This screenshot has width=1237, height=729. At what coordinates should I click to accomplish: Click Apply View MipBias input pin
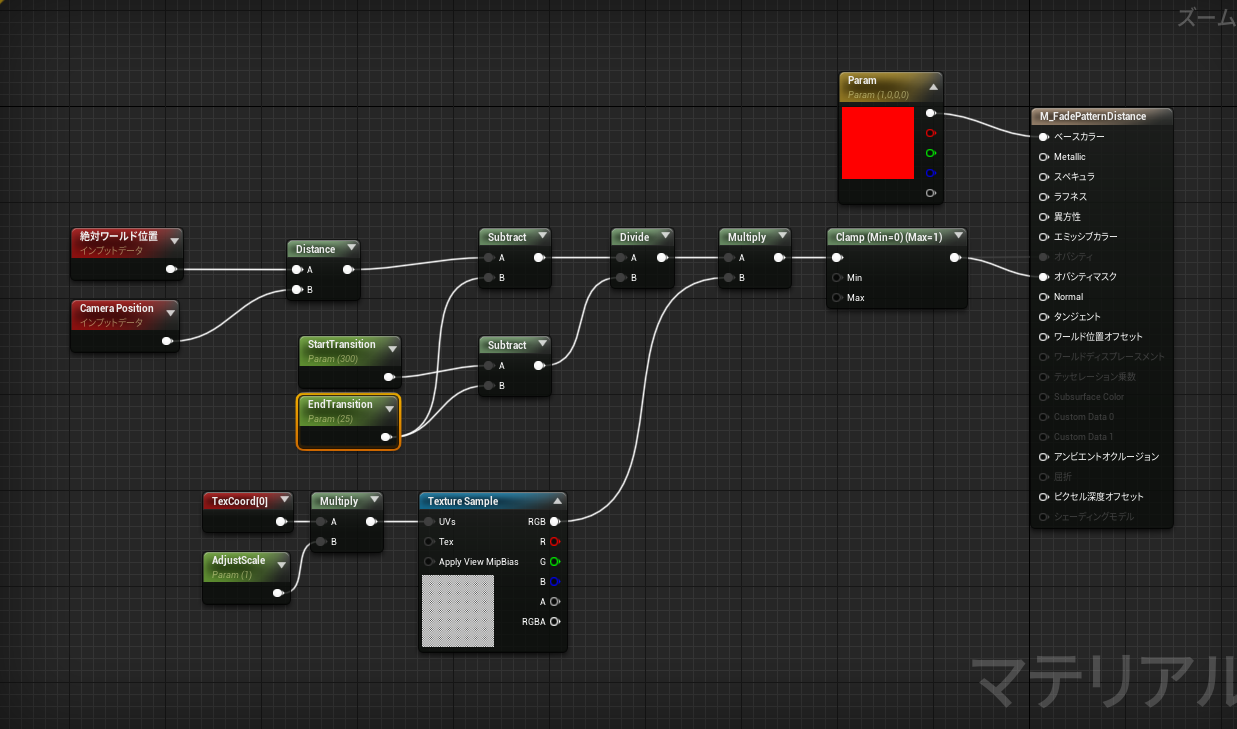[x=430, y=561]
